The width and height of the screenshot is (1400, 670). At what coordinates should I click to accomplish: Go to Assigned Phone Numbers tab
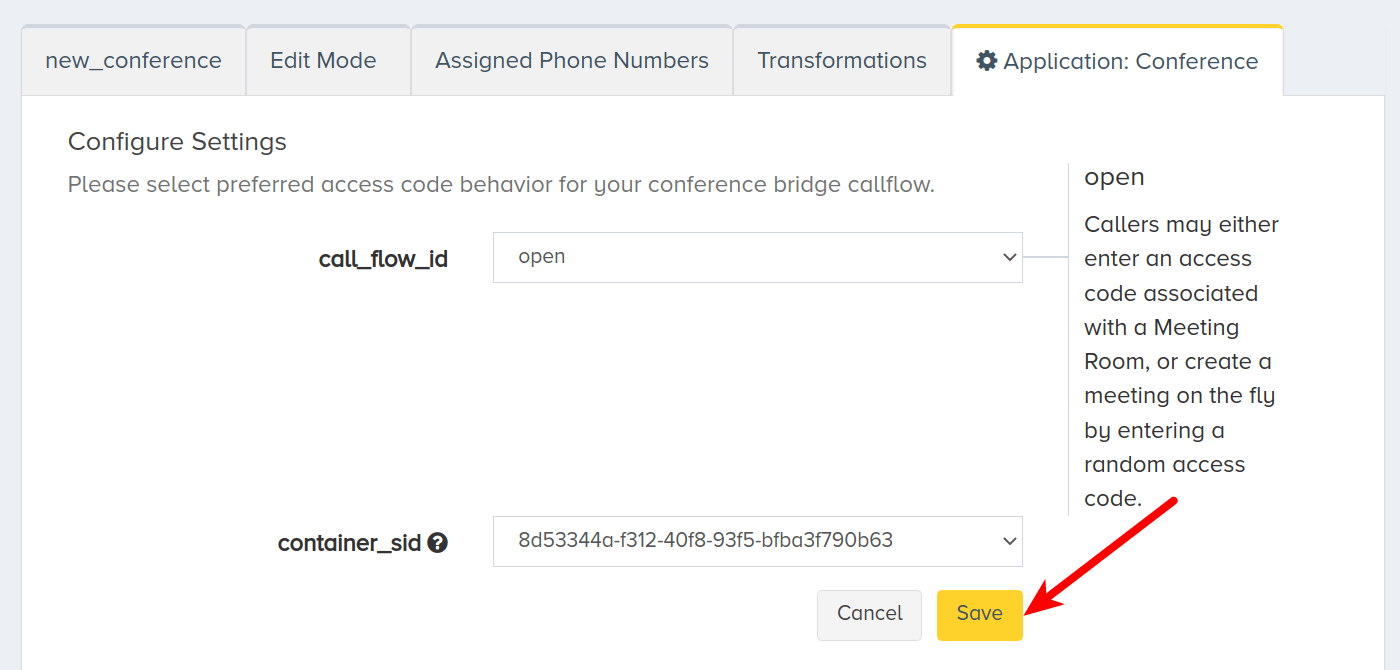[572, 61]
